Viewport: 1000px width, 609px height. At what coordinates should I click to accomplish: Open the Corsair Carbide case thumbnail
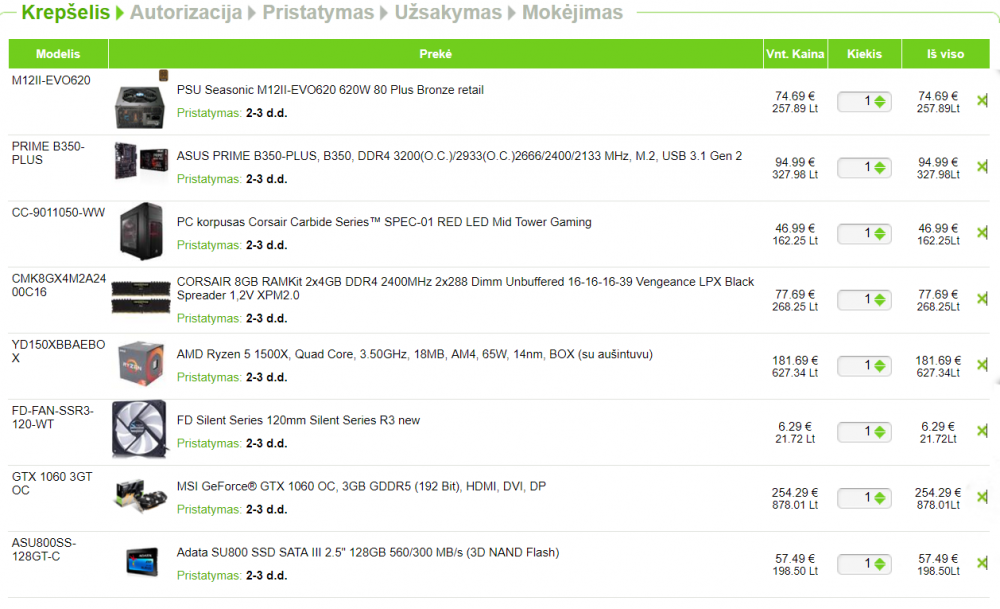[141, 231]
